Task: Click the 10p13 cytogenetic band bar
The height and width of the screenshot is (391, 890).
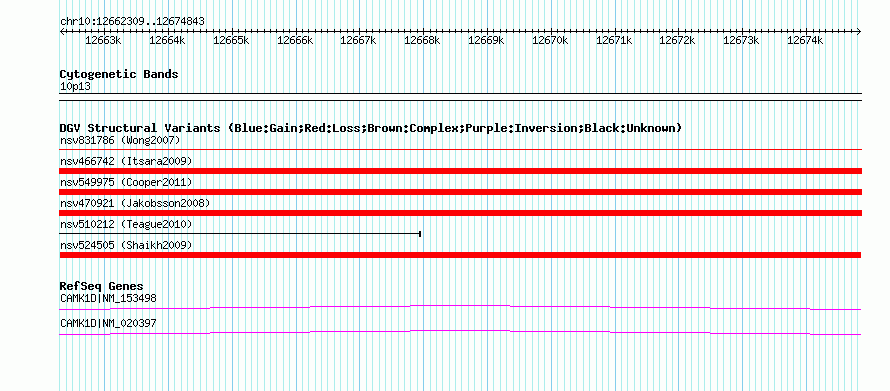Action: tap(460, 97)
